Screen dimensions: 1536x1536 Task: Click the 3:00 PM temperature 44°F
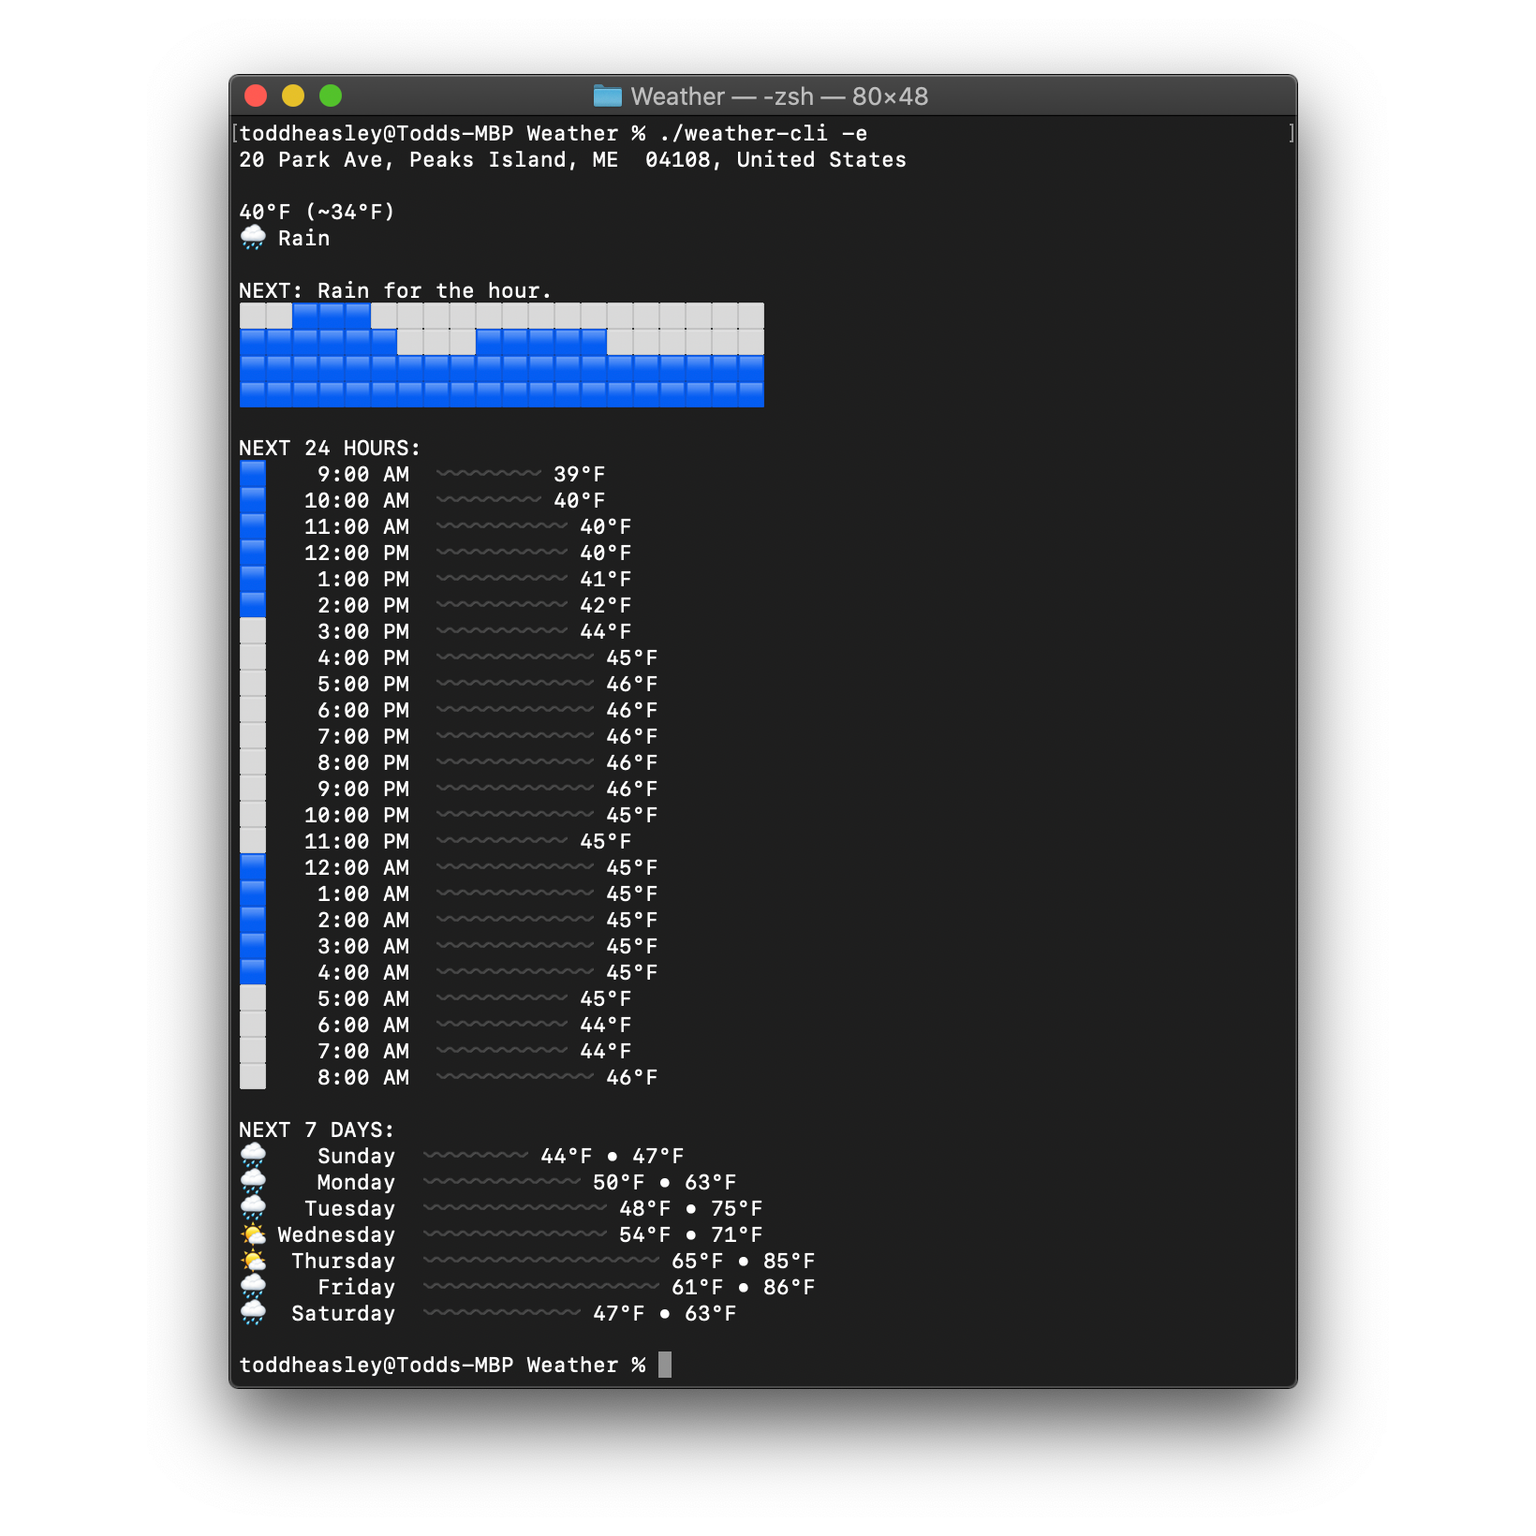(x=605, y=631)
